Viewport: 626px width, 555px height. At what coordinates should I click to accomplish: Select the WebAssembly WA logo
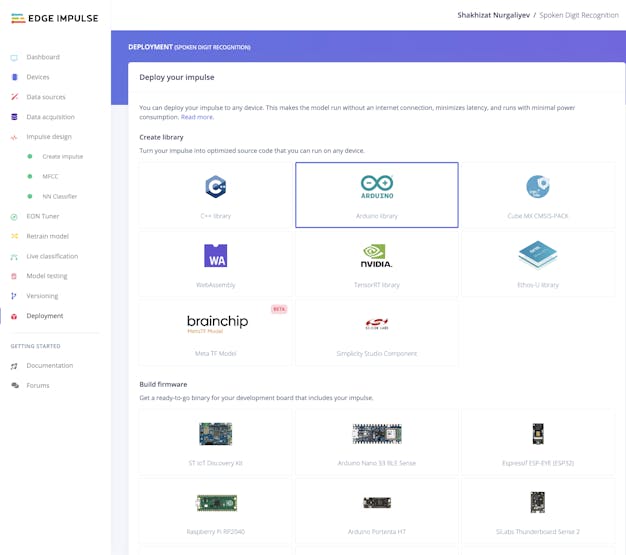216,256
